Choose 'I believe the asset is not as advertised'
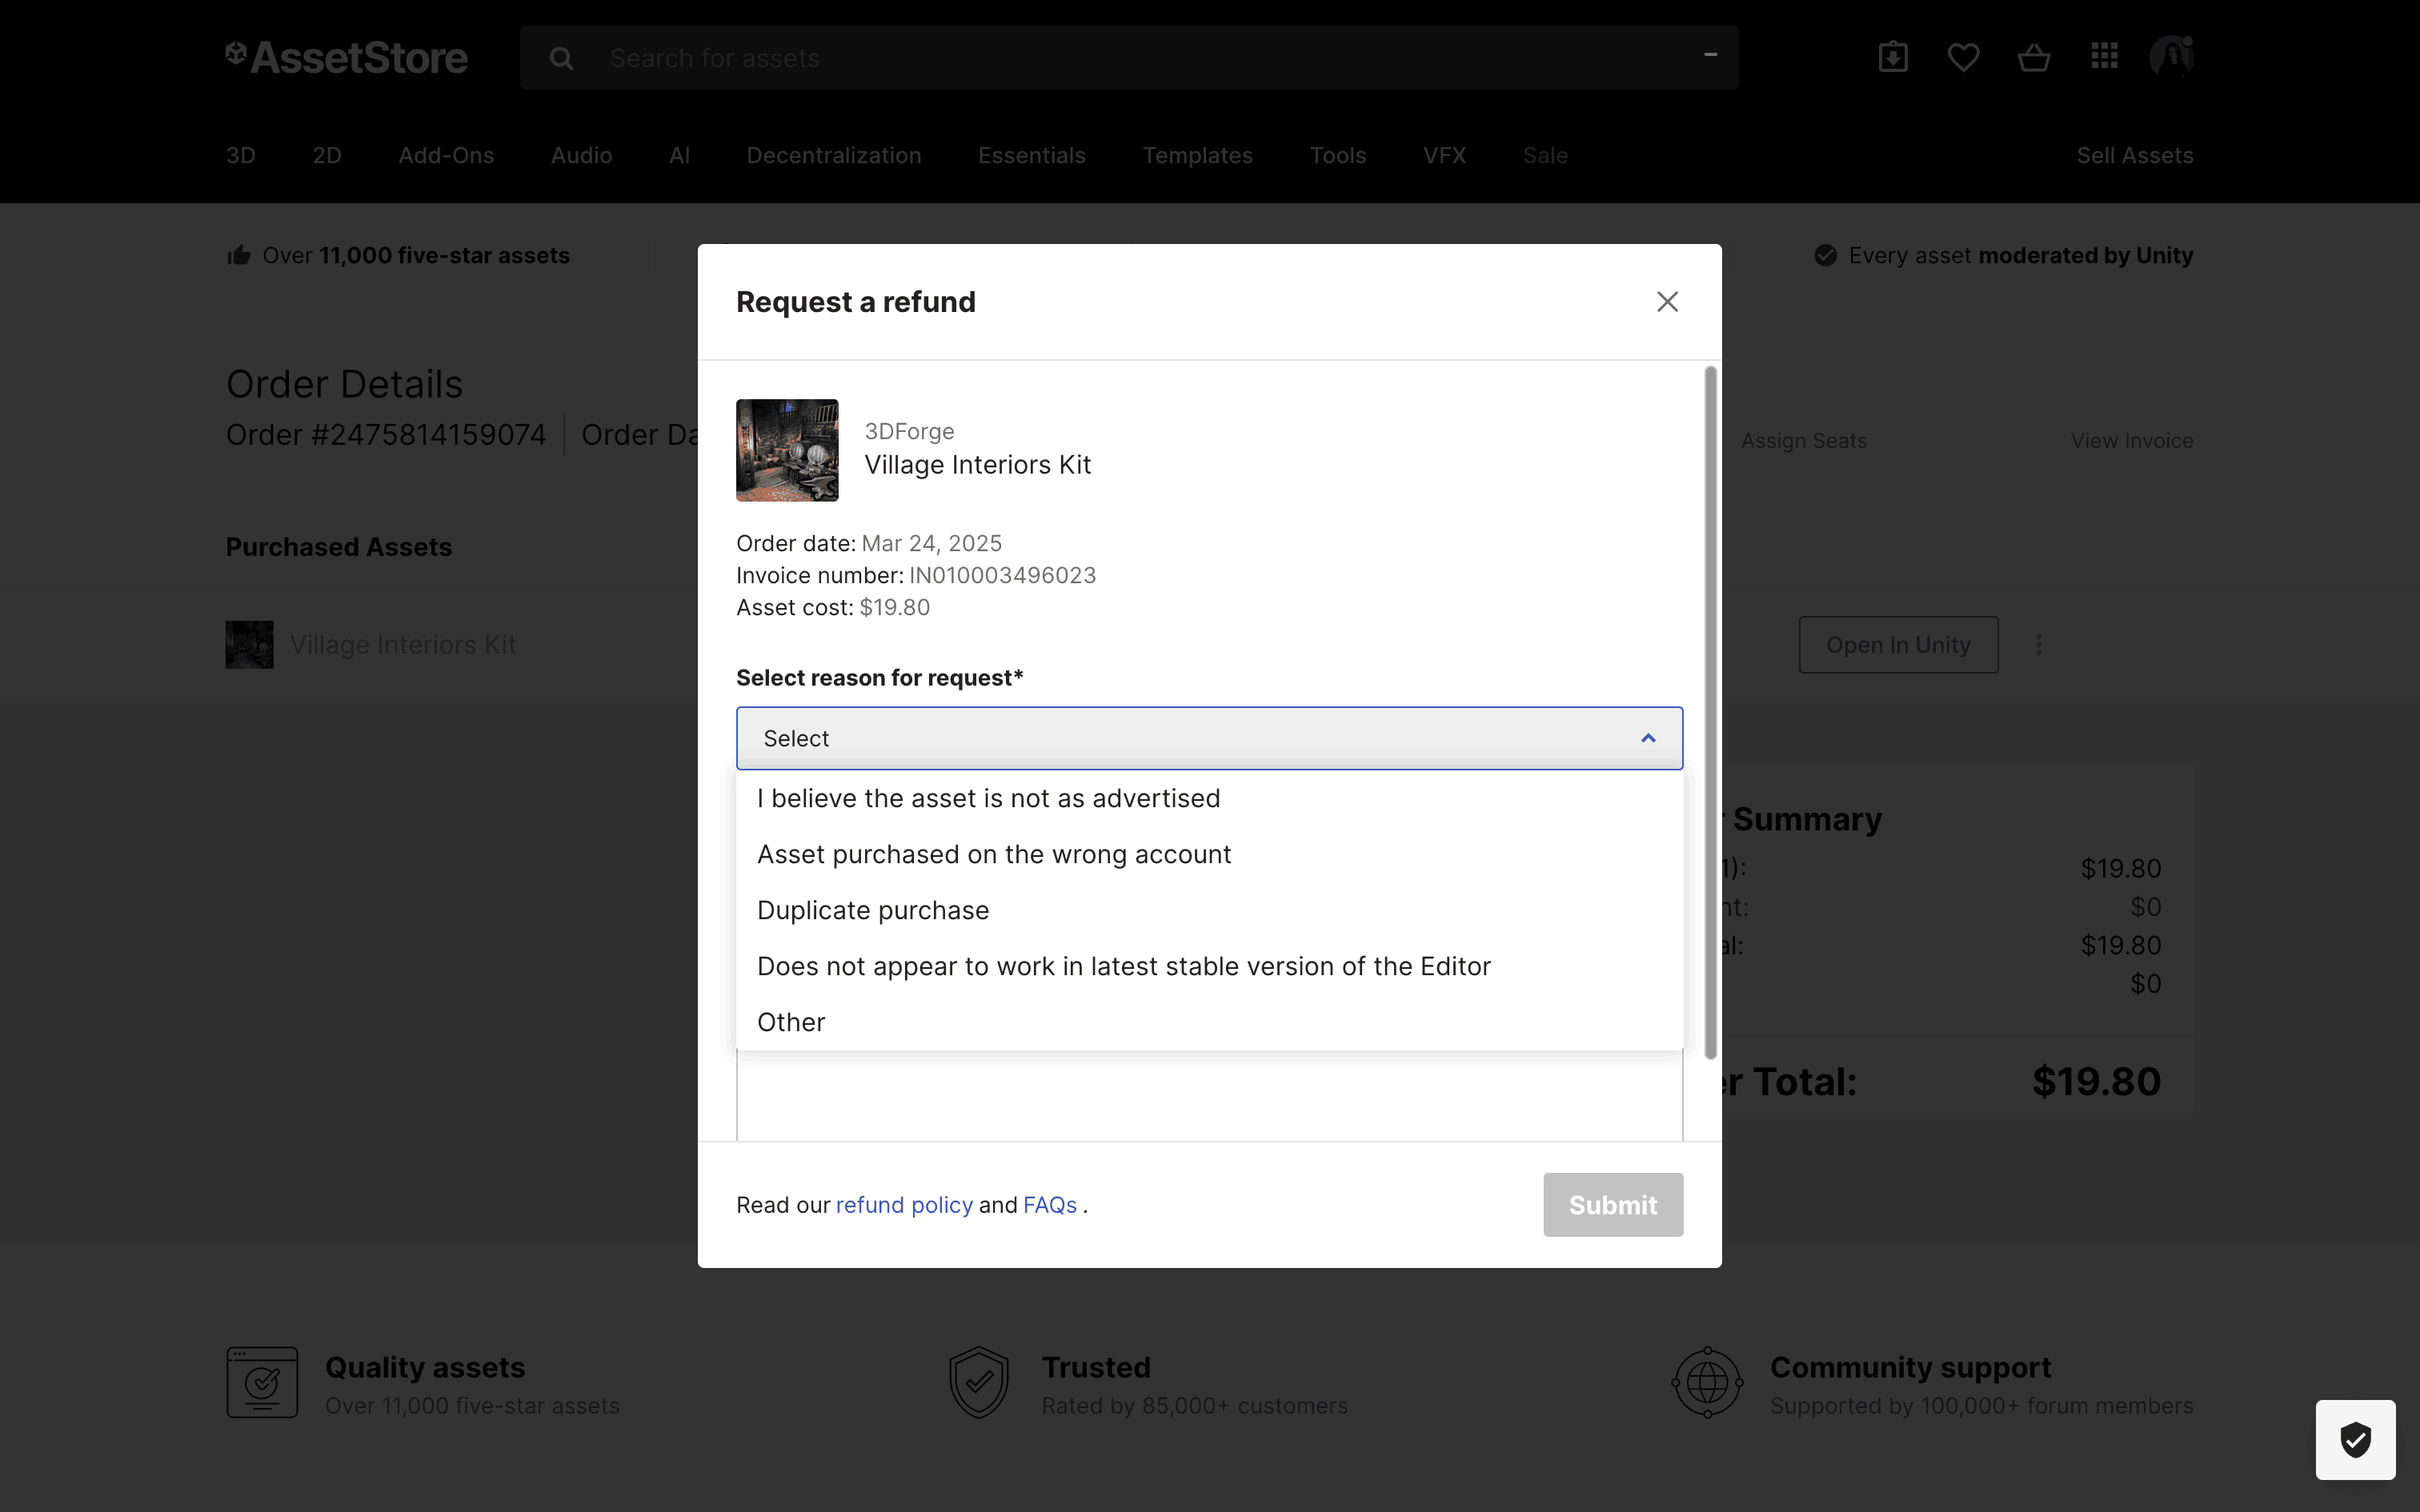 click(988, 798)
